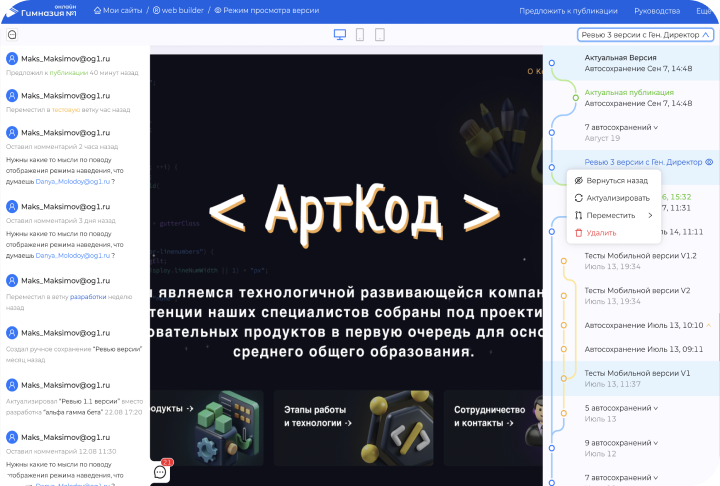This screenshot has width=720, height=486.
Task: Select the Актуальная публикация entry
Action: point(631,98)
